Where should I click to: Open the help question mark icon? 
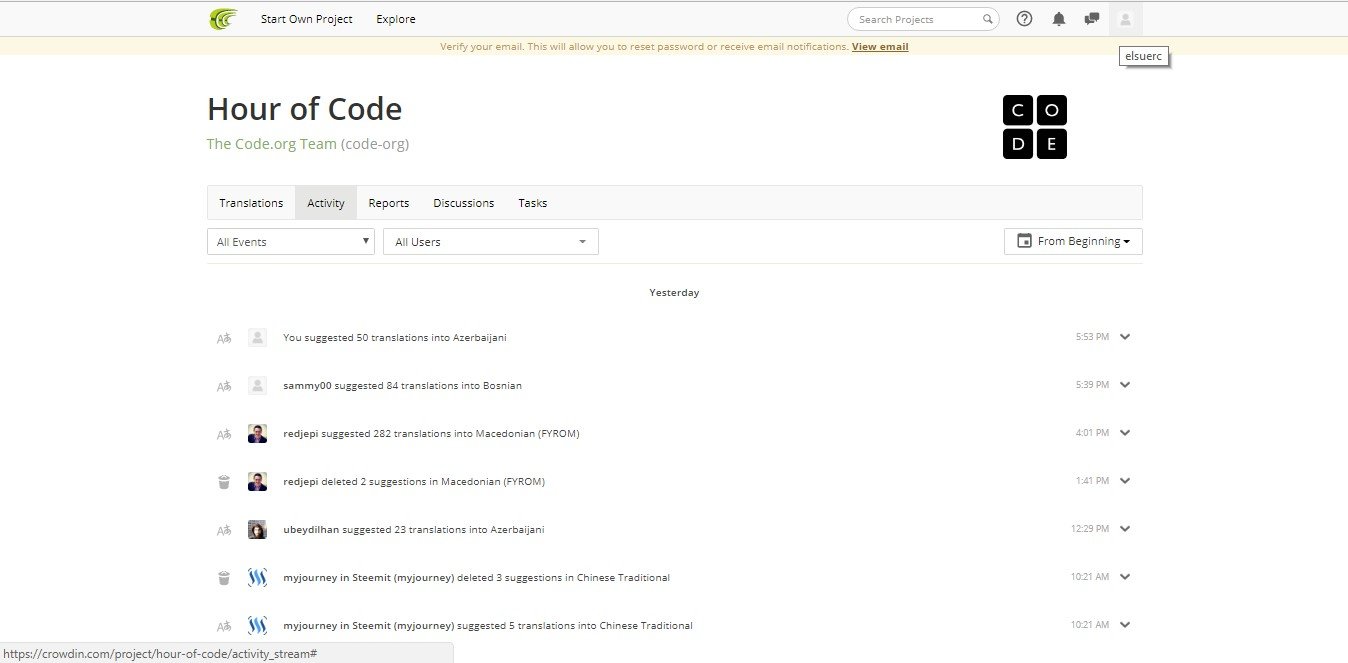click(1024, 19)
